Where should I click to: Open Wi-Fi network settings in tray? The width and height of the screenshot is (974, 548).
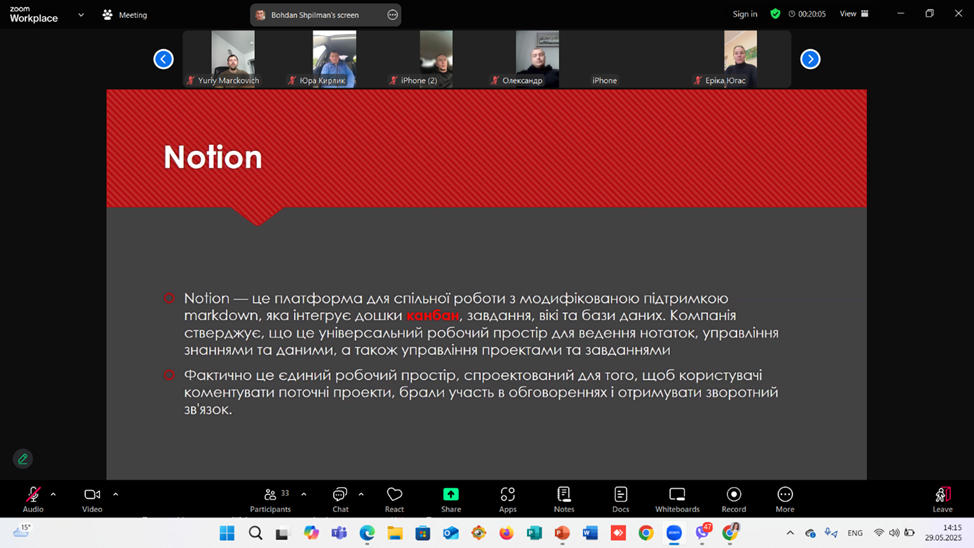pos(878,532)
